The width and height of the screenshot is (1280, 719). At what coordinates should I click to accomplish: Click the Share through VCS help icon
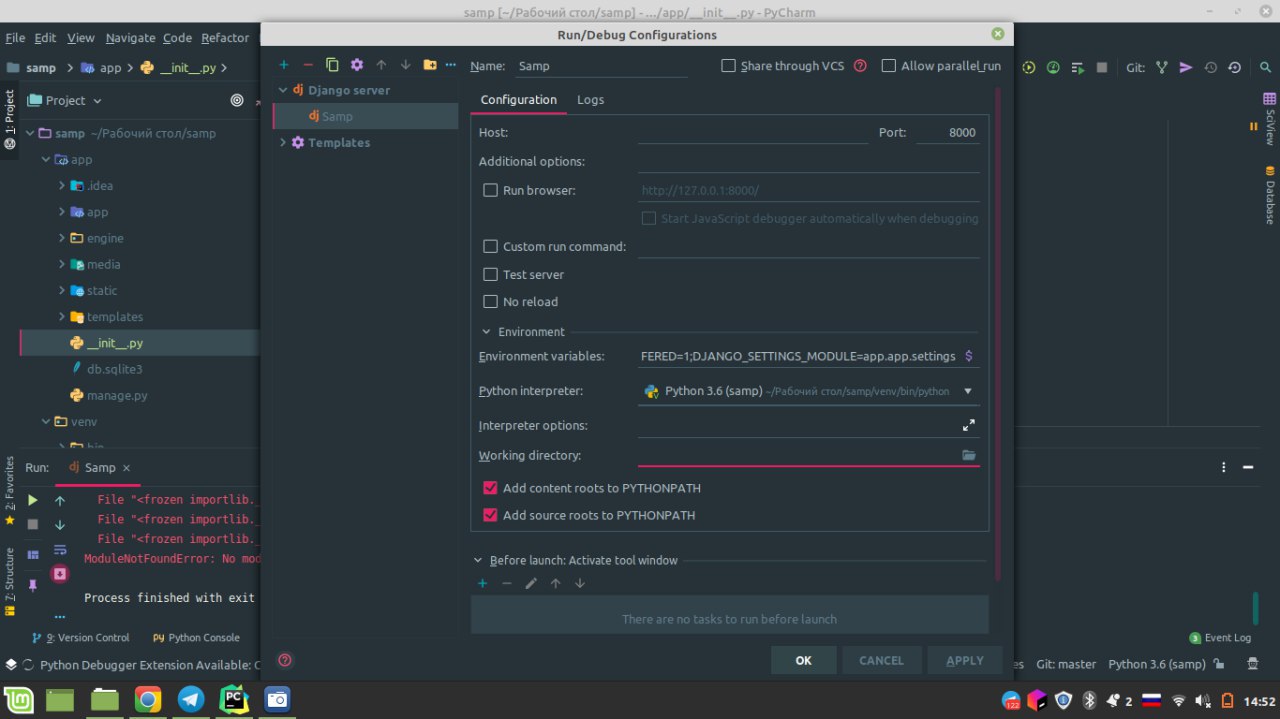pos(860,66)
